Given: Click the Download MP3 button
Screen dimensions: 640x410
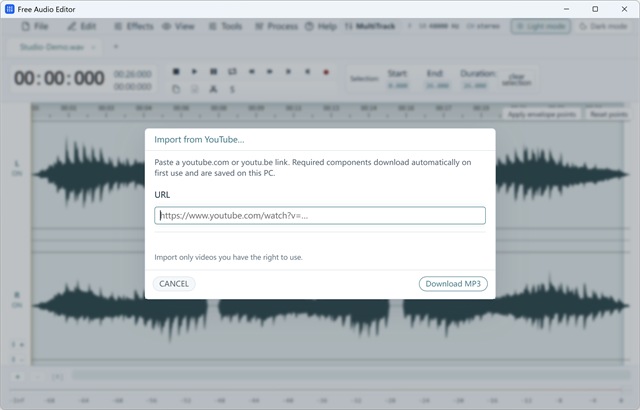Looking at the screenshot, I should click(x=453, y=284).
